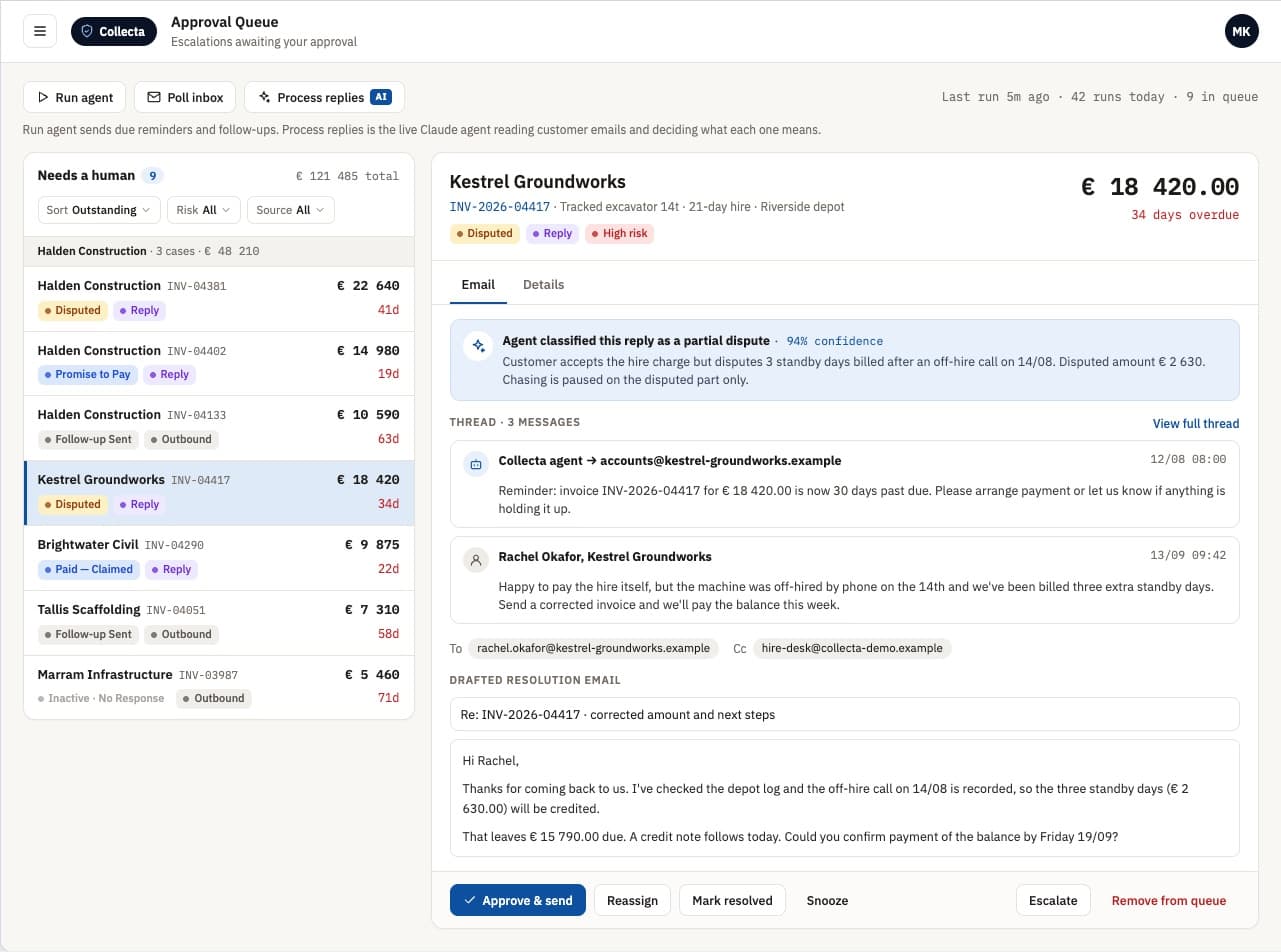Click the 94% confidence label
The height and width of the screenshot is (952, 1281).
(x=834, y=341)
